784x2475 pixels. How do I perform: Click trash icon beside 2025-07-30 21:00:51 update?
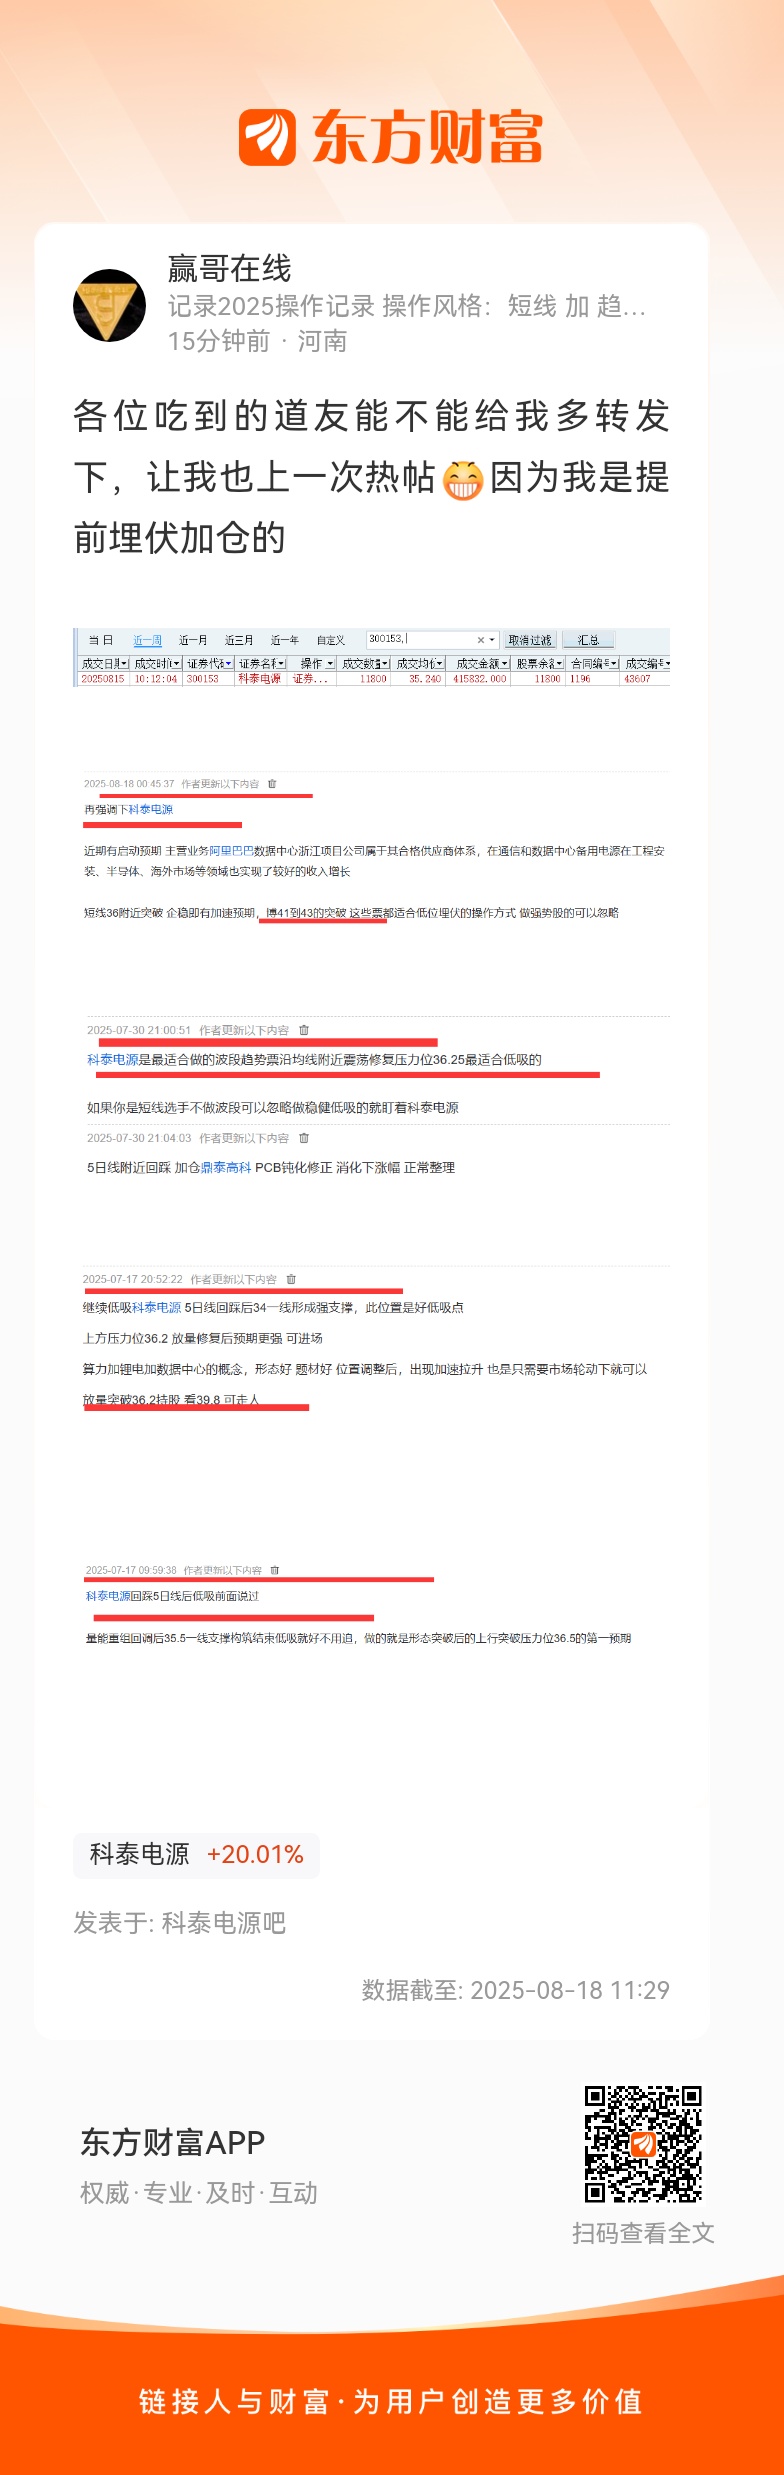(x=304, y=1030)
